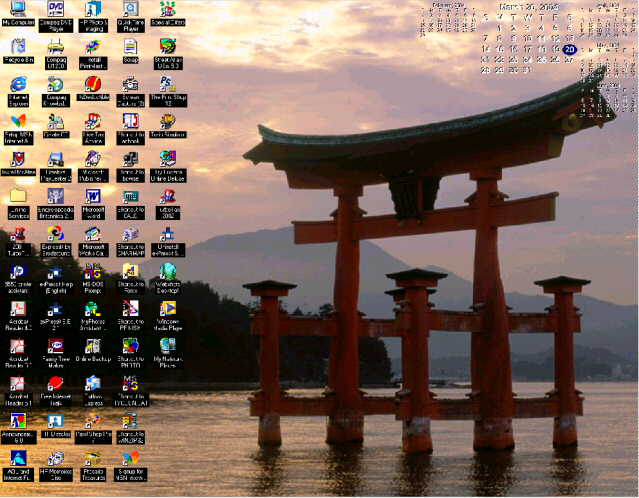
Task: Select highlighted date 20 in the calendar
Action: [x=569, y=49]
